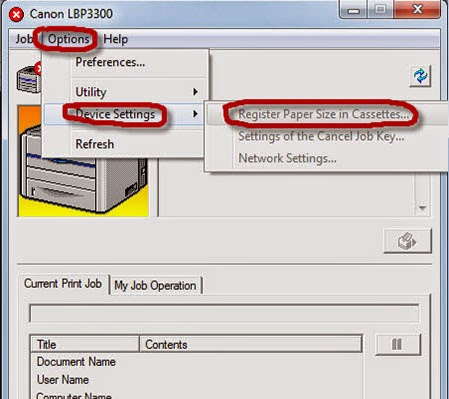The height and width of the screenshot is (399, 449).
Task: Click Register Paper Size in Cassettes...
Action: click(323, 114)
